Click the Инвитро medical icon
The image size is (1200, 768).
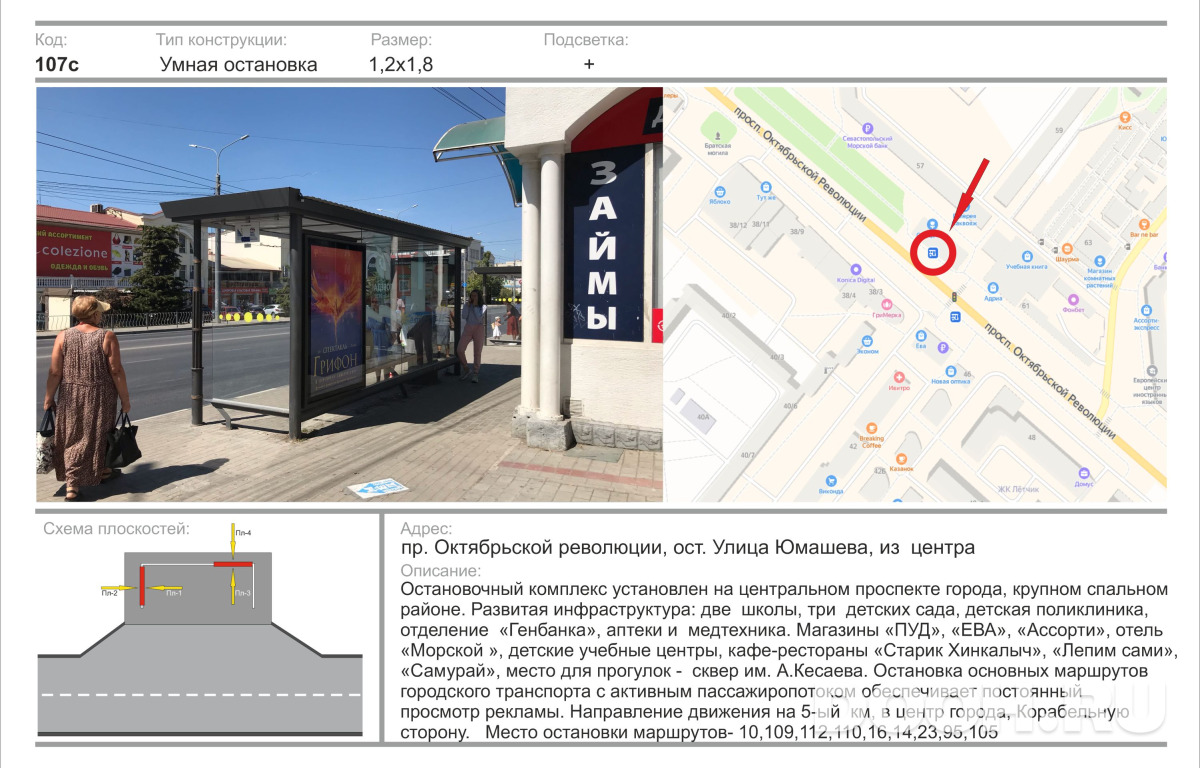[899, 377]
